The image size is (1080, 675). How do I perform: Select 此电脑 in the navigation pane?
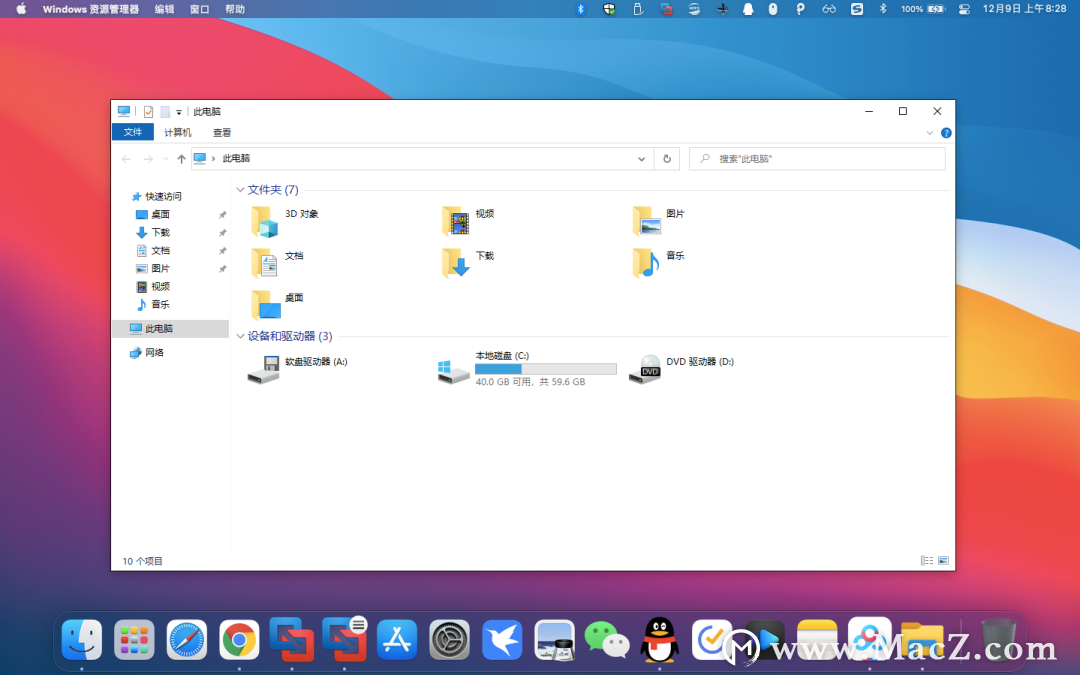[170, 329]
